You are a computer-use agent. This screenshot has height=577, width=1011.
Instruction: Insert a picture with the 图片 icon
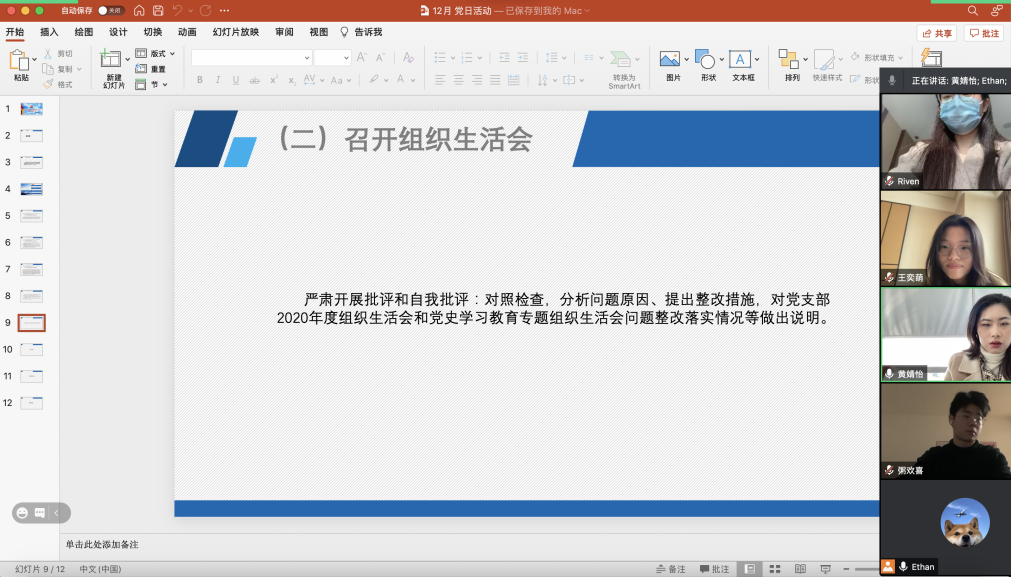click(670, 60)
